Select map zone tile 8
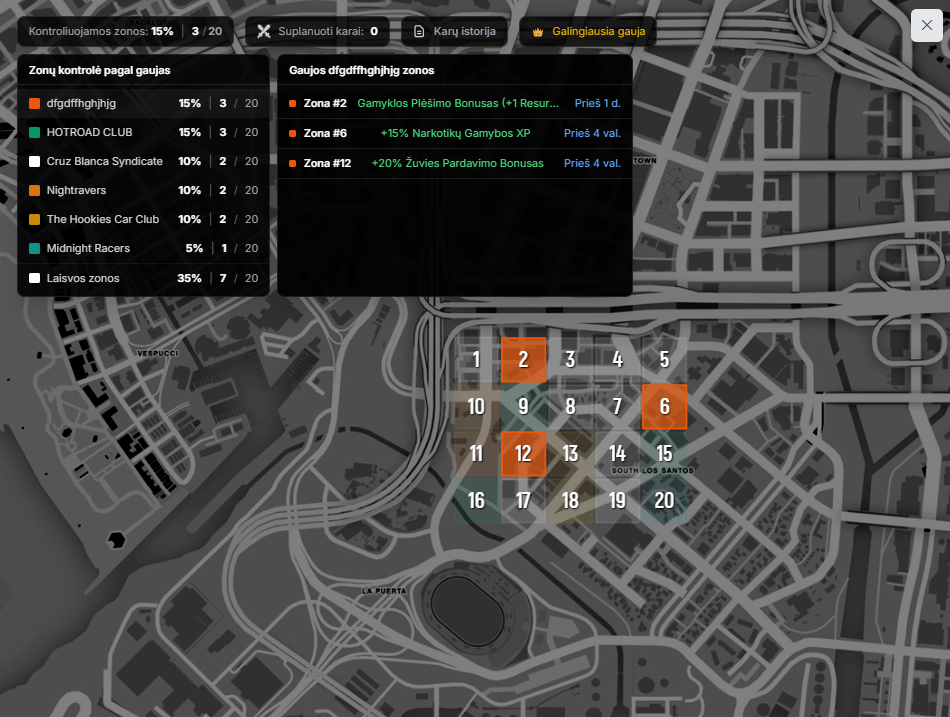950x717 pixels. [x=570, y=407]
